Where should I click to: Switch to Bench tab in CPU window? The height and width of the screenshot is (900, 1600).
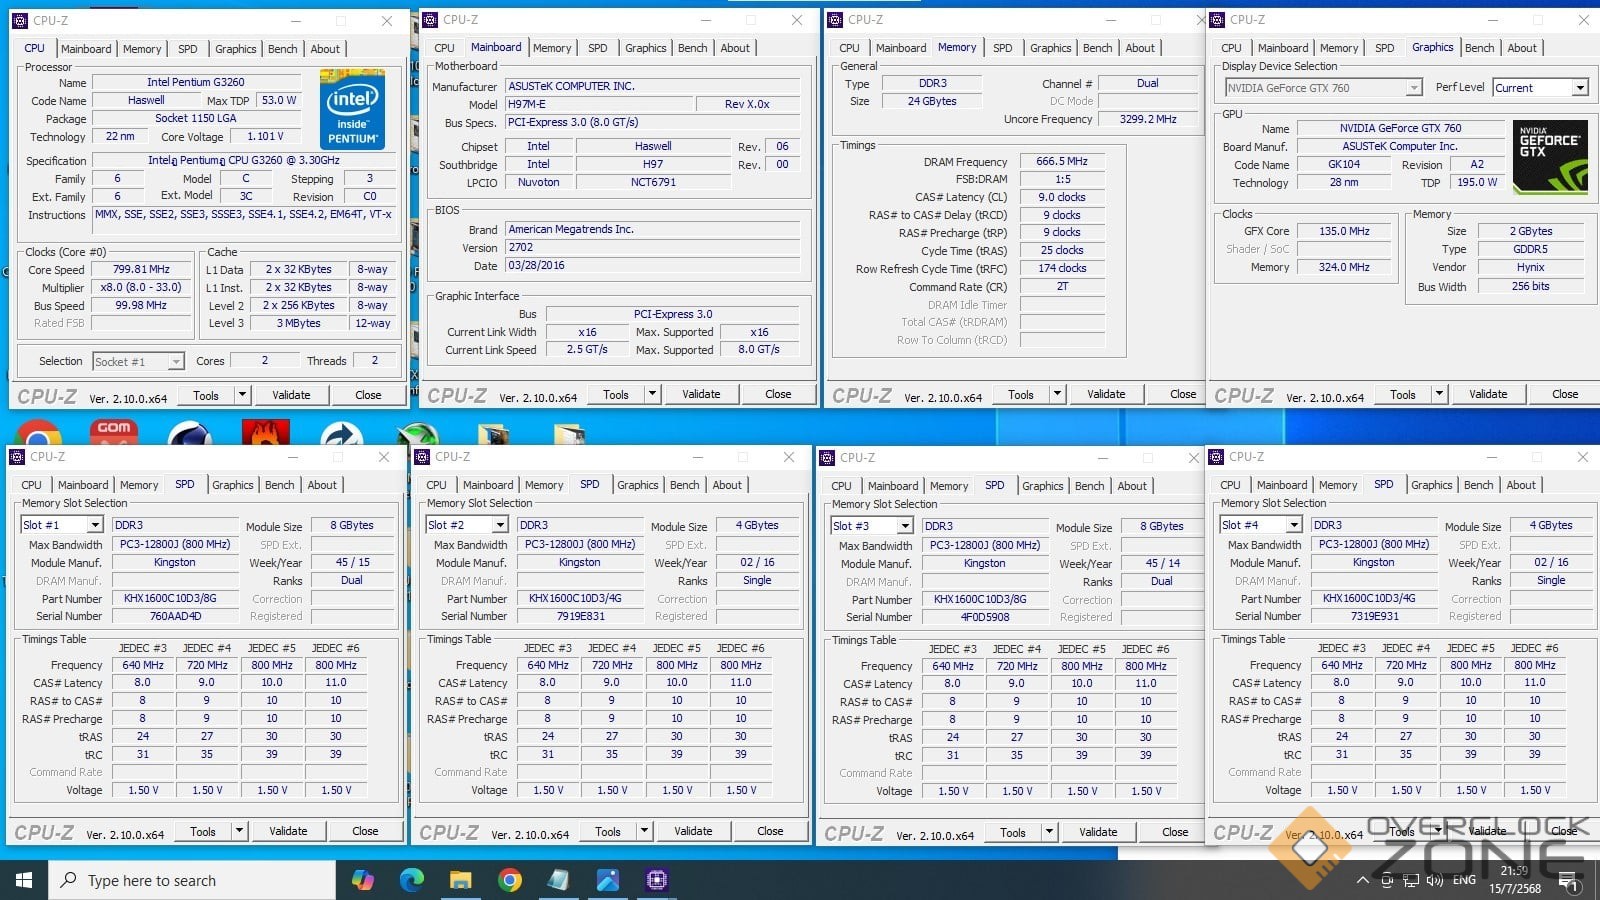tap(282, 49)
